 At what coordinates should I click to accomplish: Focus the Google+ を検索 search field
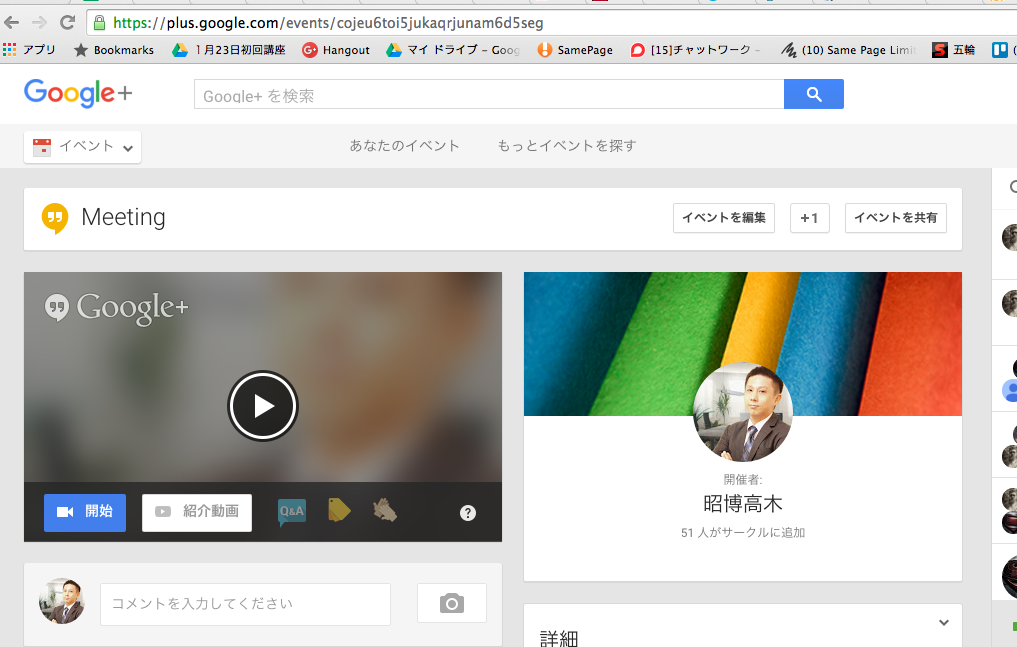(x=488, y=95)
